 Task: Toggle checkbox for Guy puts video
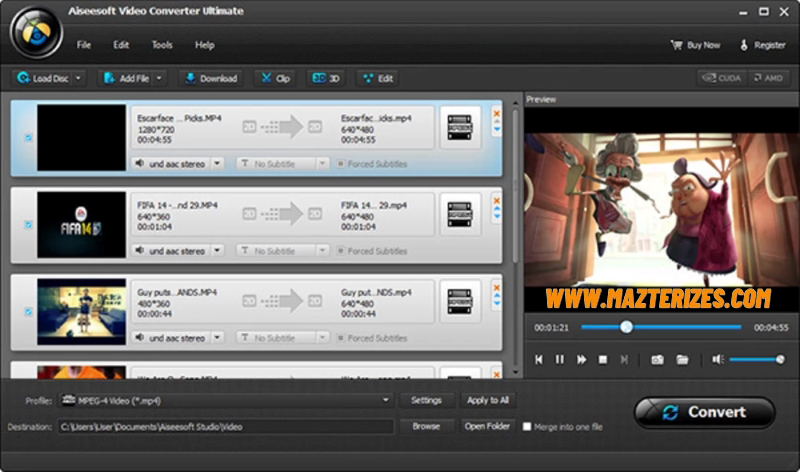tap(29, 311)
